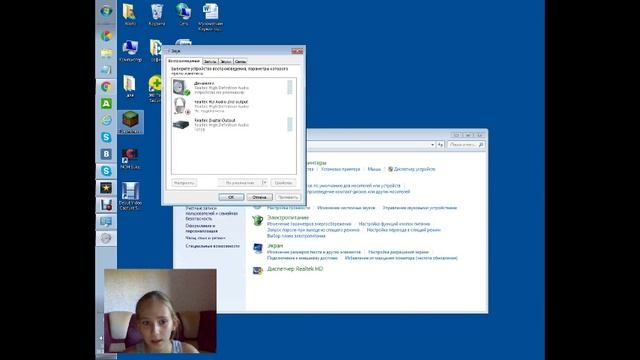Open the Изменение системных звуков link
Viewport: 640px width, 360px height.
[x=346, y=208]
